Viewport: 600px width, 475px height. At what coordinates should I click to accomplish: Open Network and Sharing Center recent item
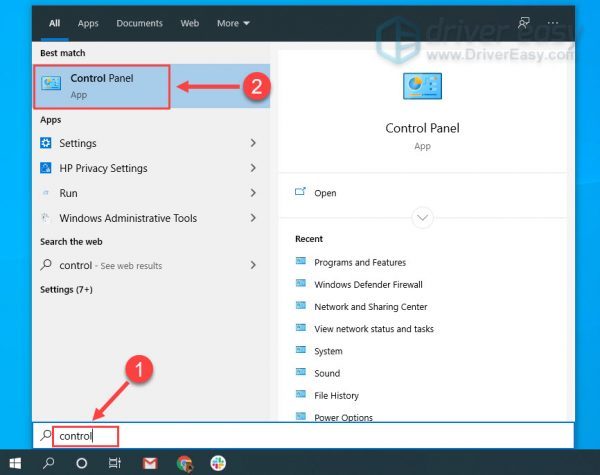370,307
